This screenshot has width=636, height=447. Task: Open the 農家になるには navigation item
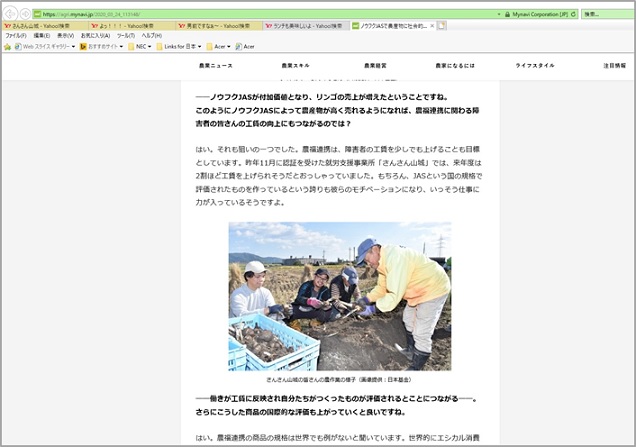[x=455, y=66]
